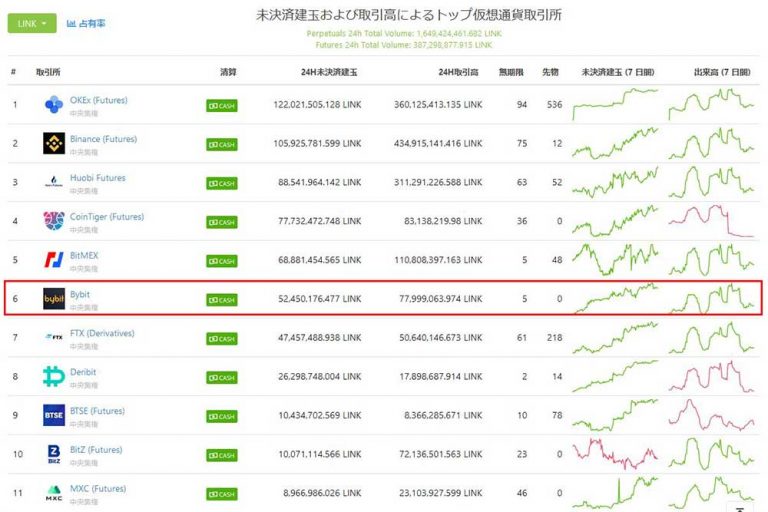Open the LINK currency dropdown

[x=31, y=23]
